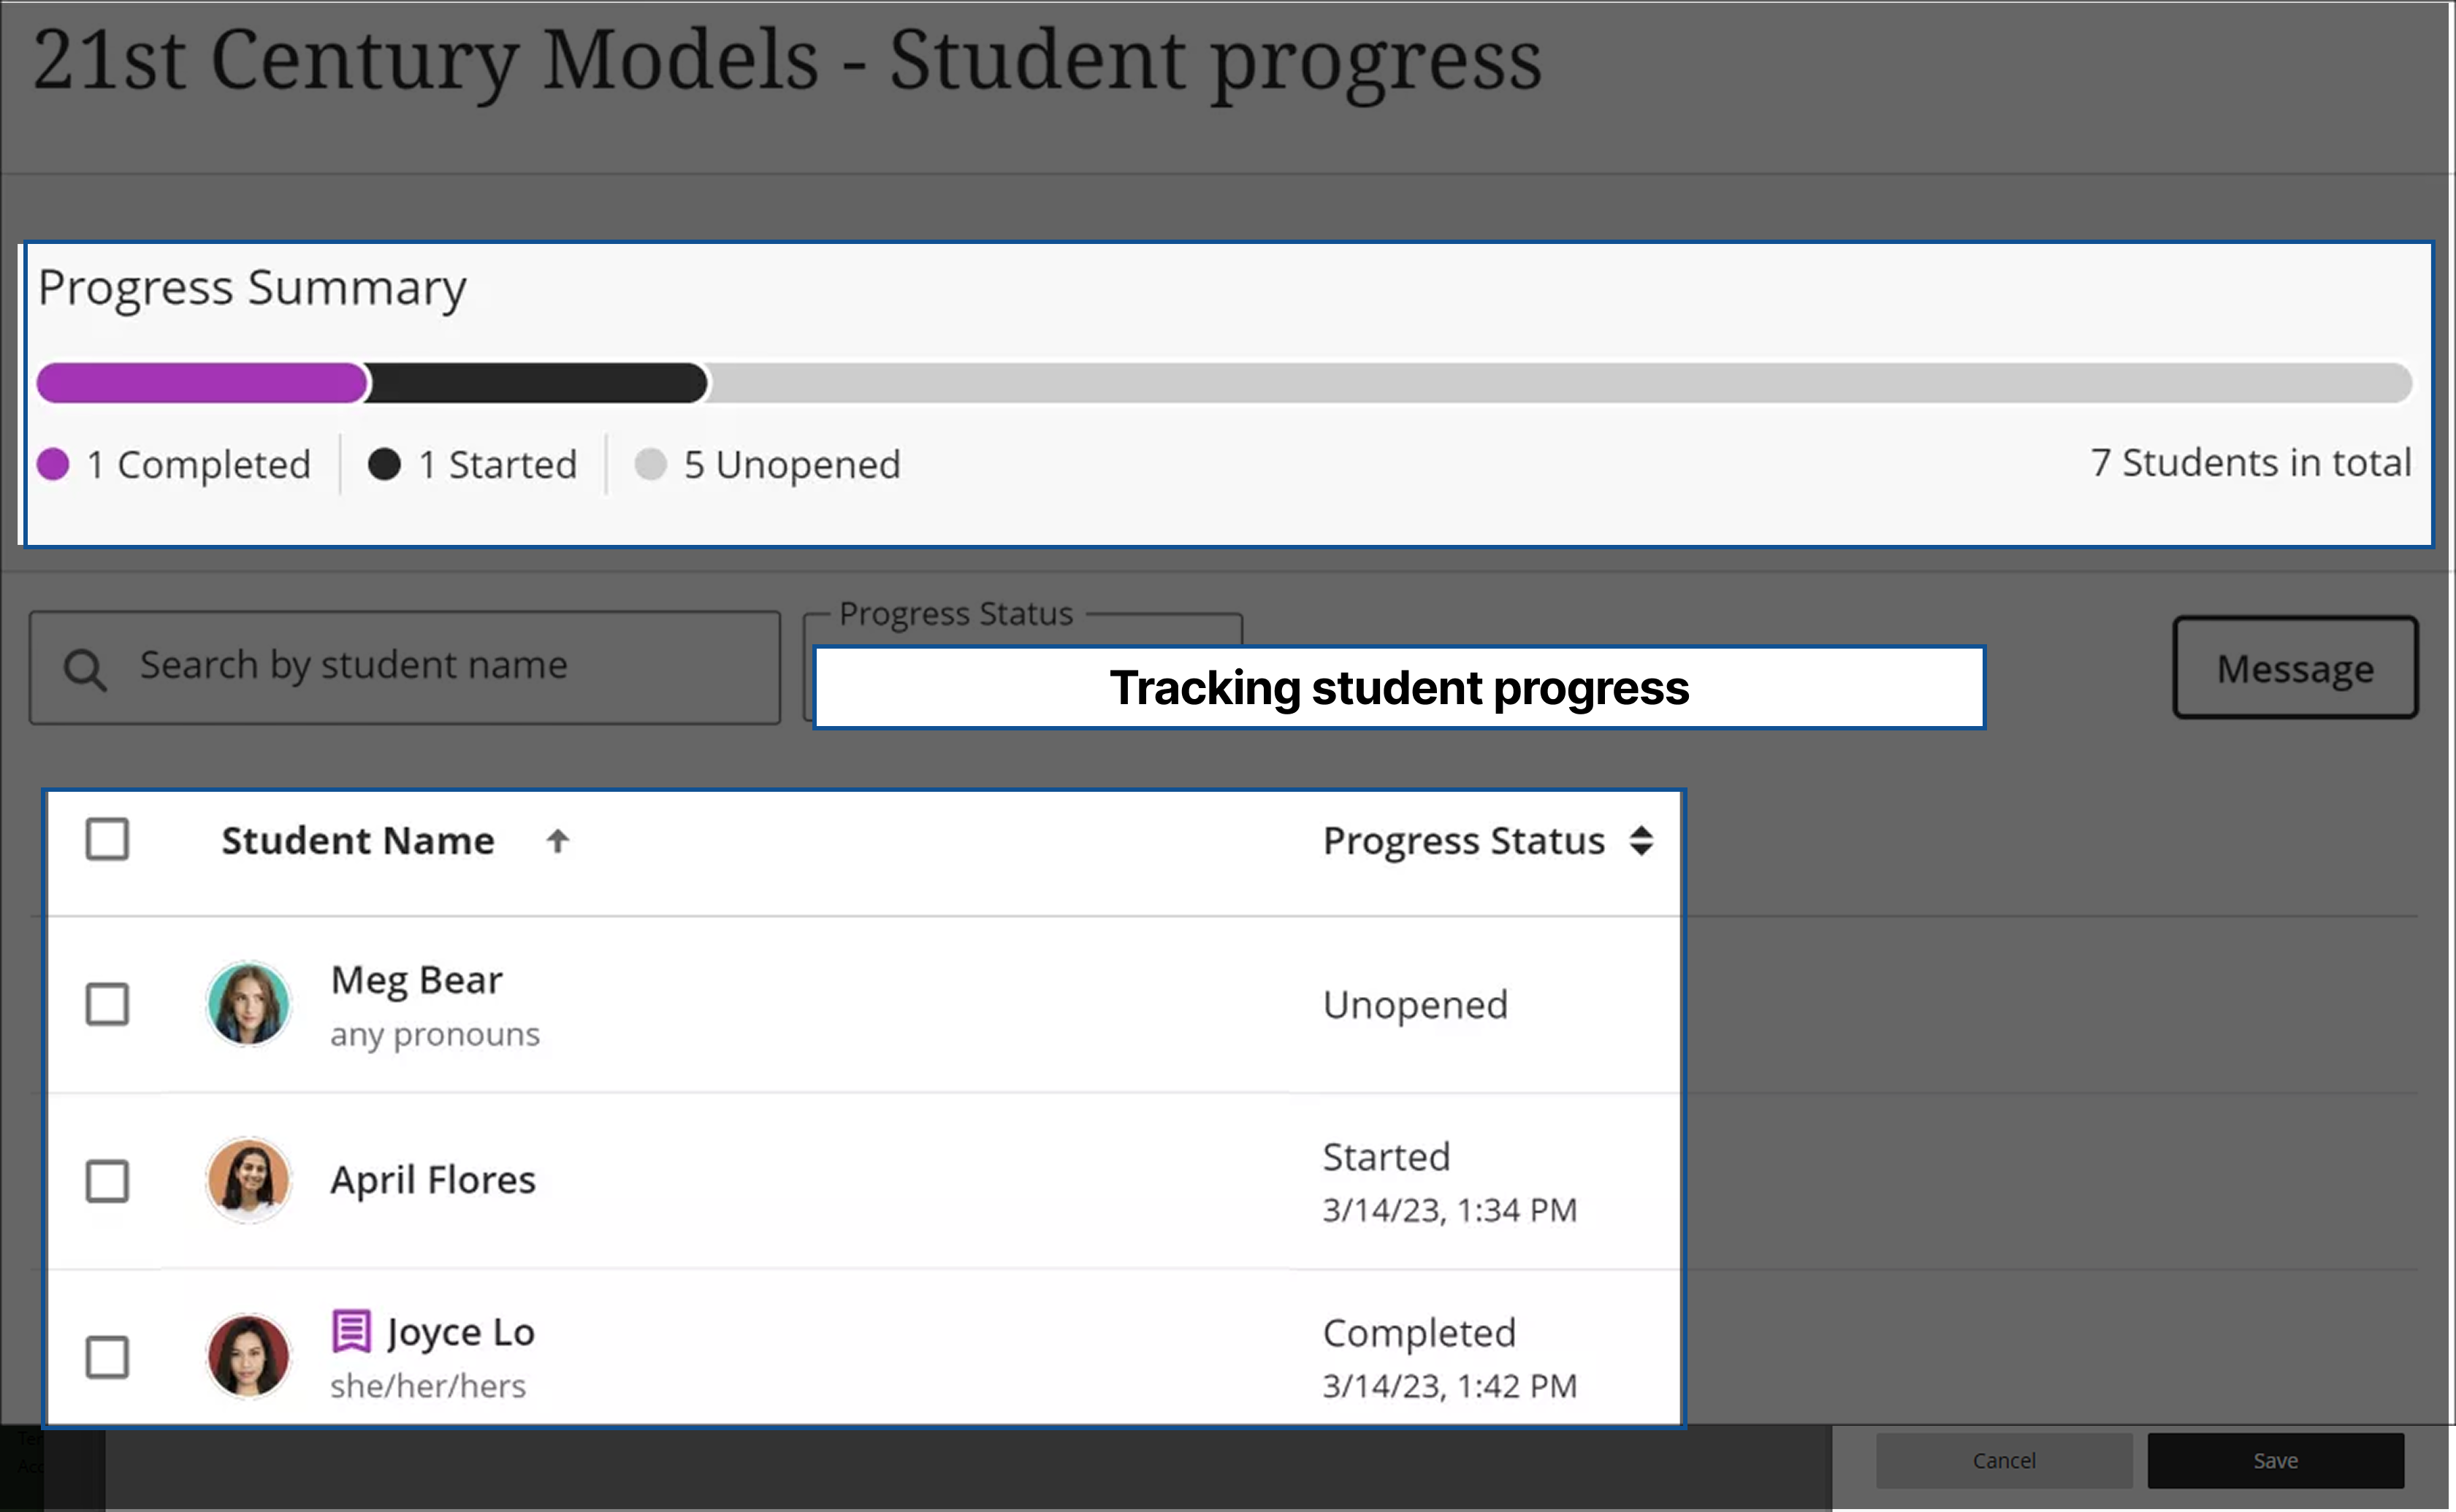Click the purple Completed legend dot
The height and width of the screenshot is (1512, 2456).
(x=53, y=464)
